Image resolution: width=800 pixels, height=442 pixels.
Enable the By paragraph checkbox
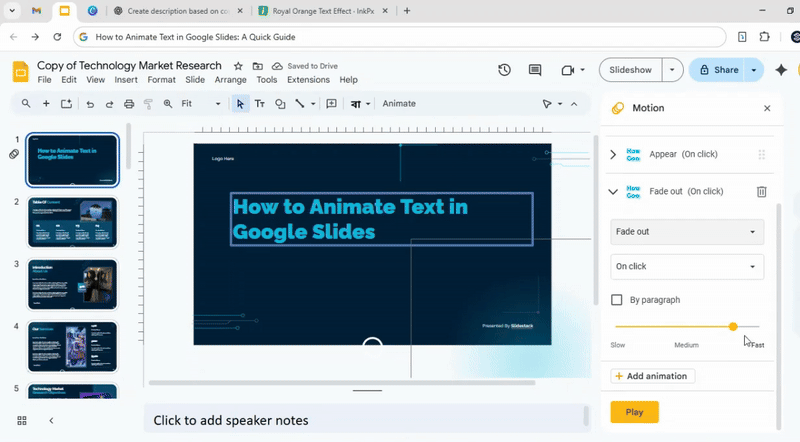coord(617,300)
